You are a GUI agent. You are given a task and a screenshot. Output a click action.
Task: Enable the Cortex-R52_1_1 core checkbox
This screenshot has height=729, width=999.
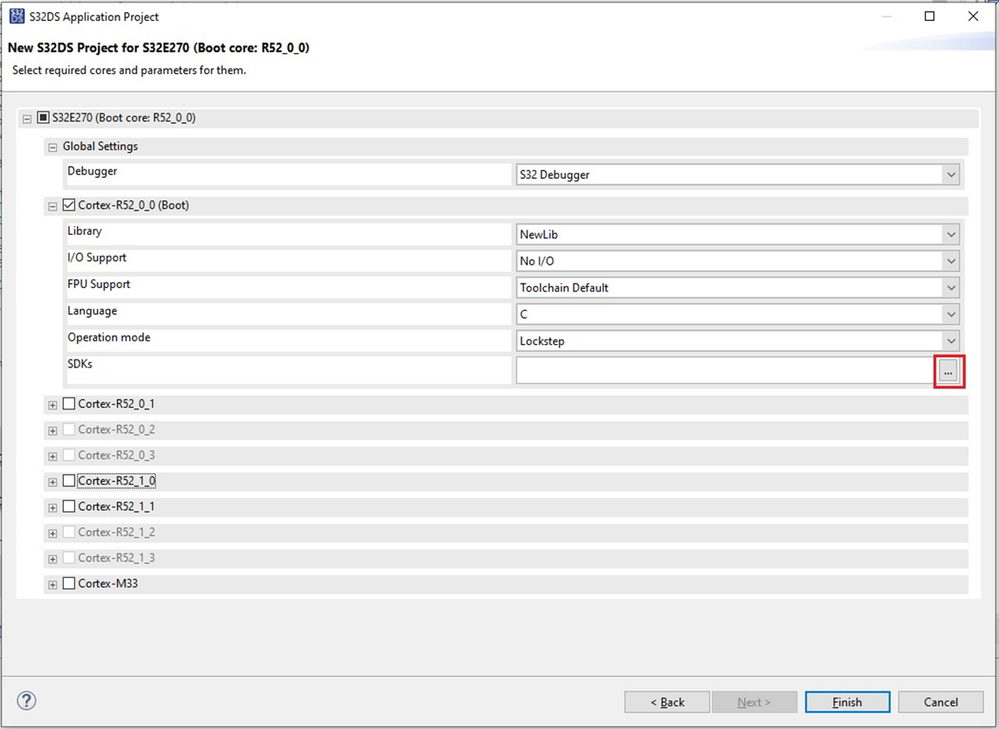[x=69, y=507]
